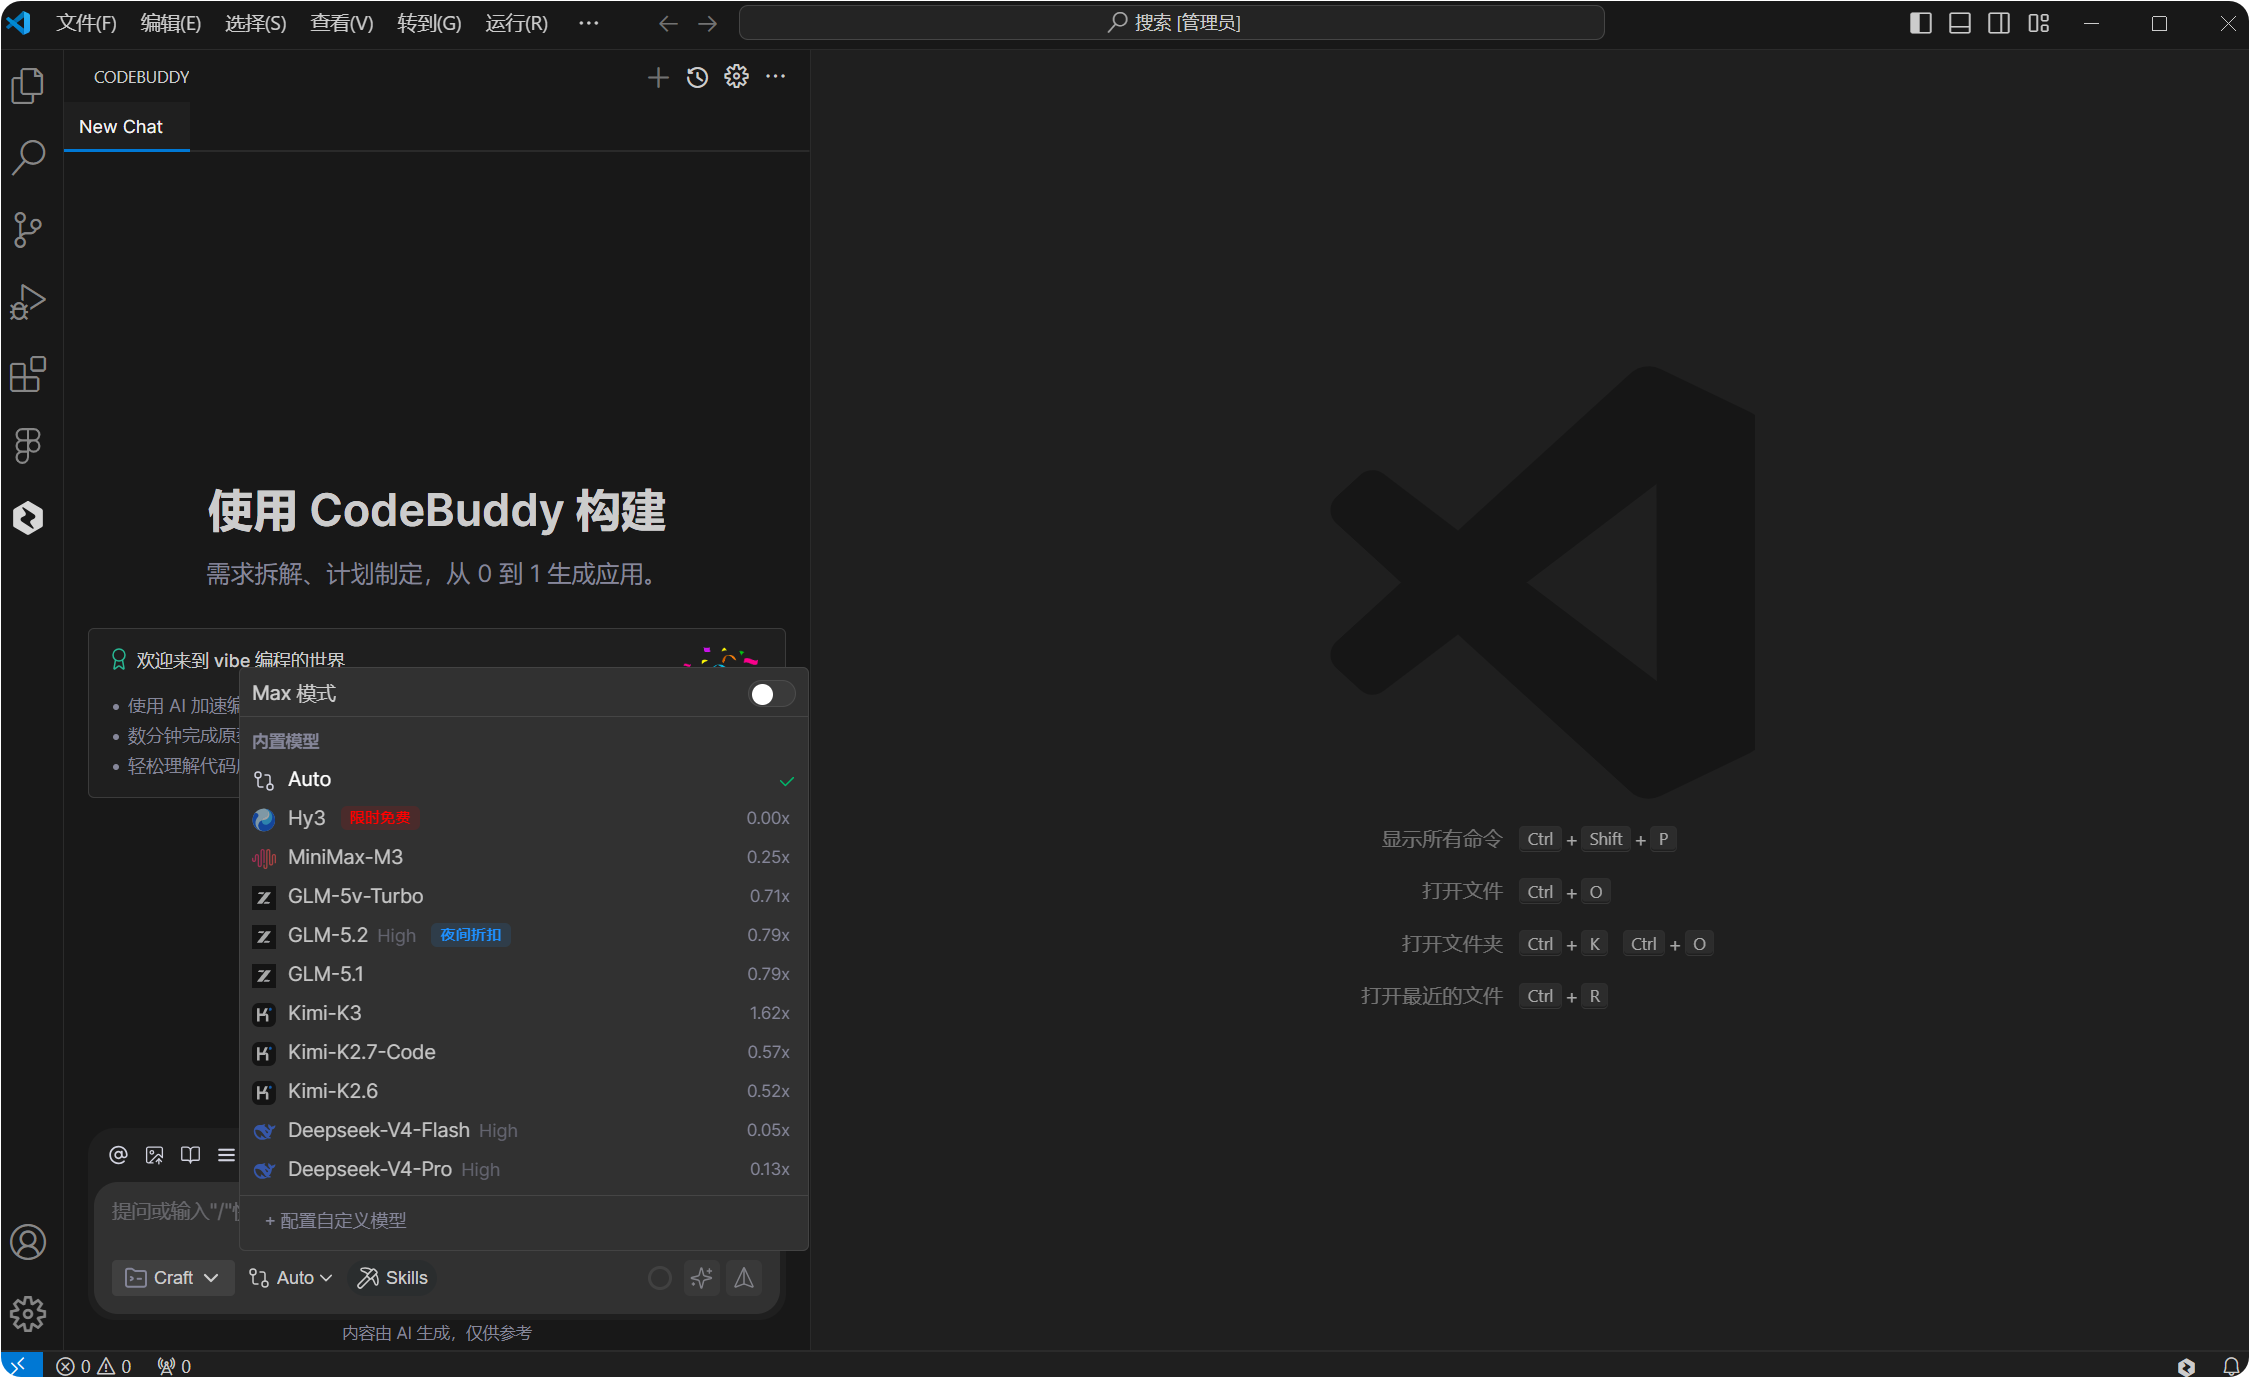Select the GLM-5.2 High model

coord(524,936)
